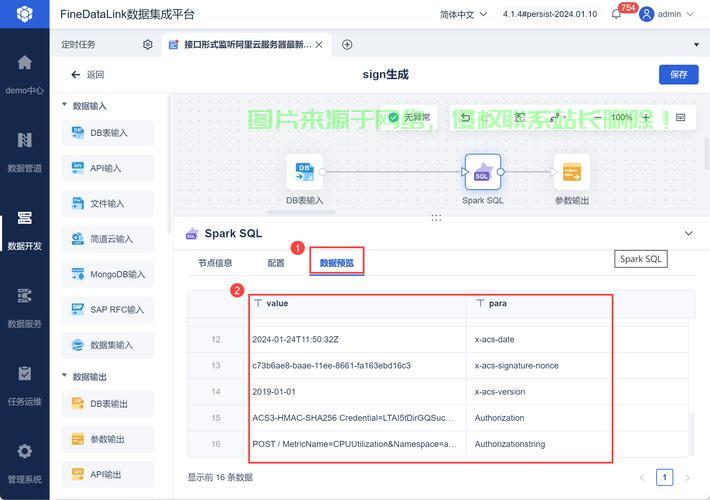The height and width of the screenshot is (500, 710).
Task: Open 数据开发 in the sidebar
Action: (24, 229)
